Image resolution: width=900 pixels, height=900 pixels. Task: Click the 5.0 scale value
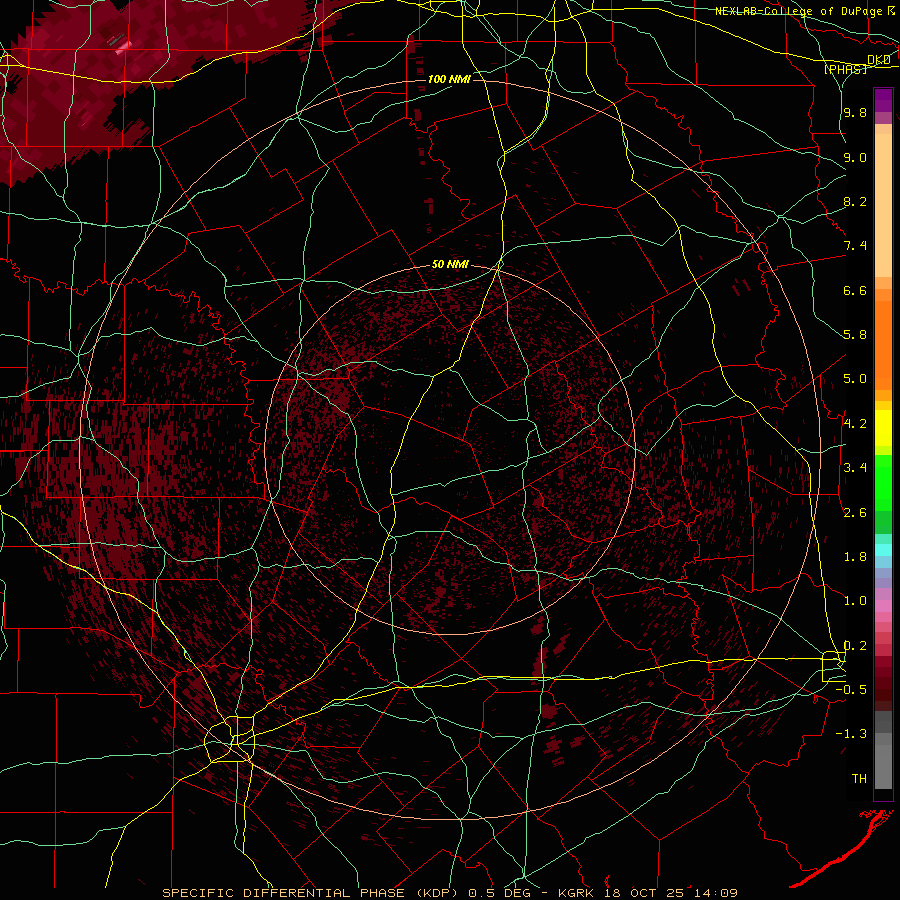click(855, 379)
